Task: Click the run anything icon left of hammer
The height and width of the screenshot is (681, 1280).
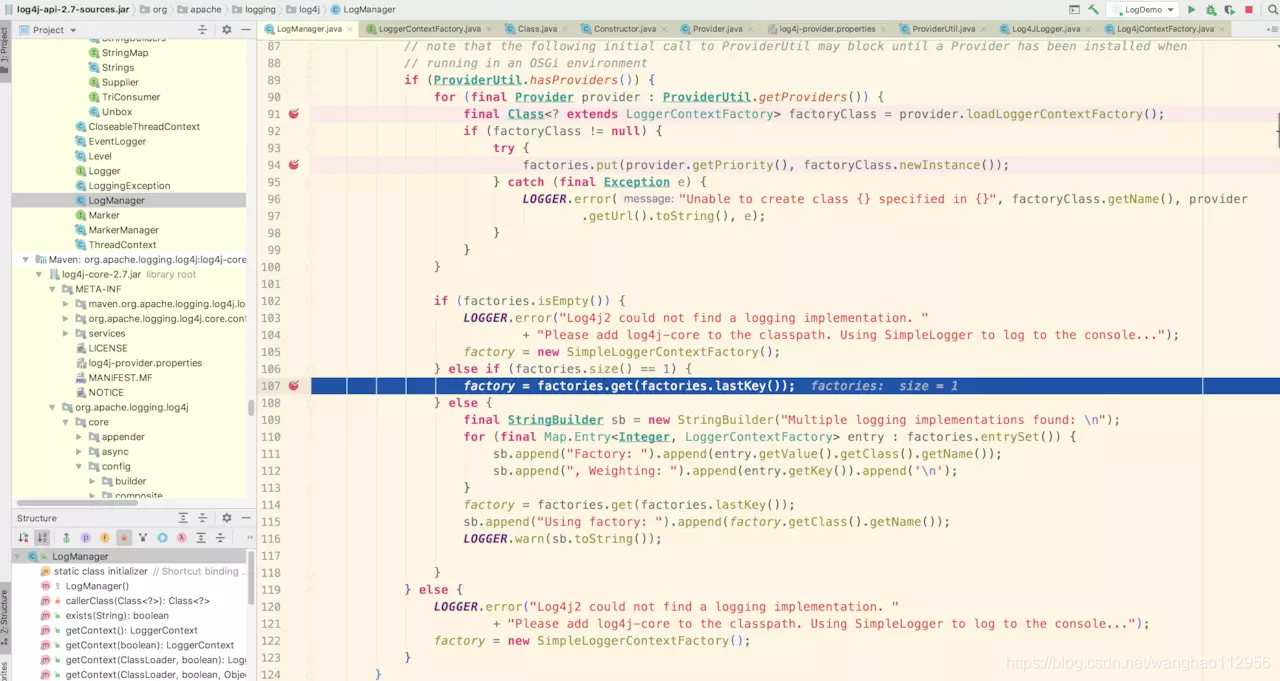Action: (x=1075, y=9)
